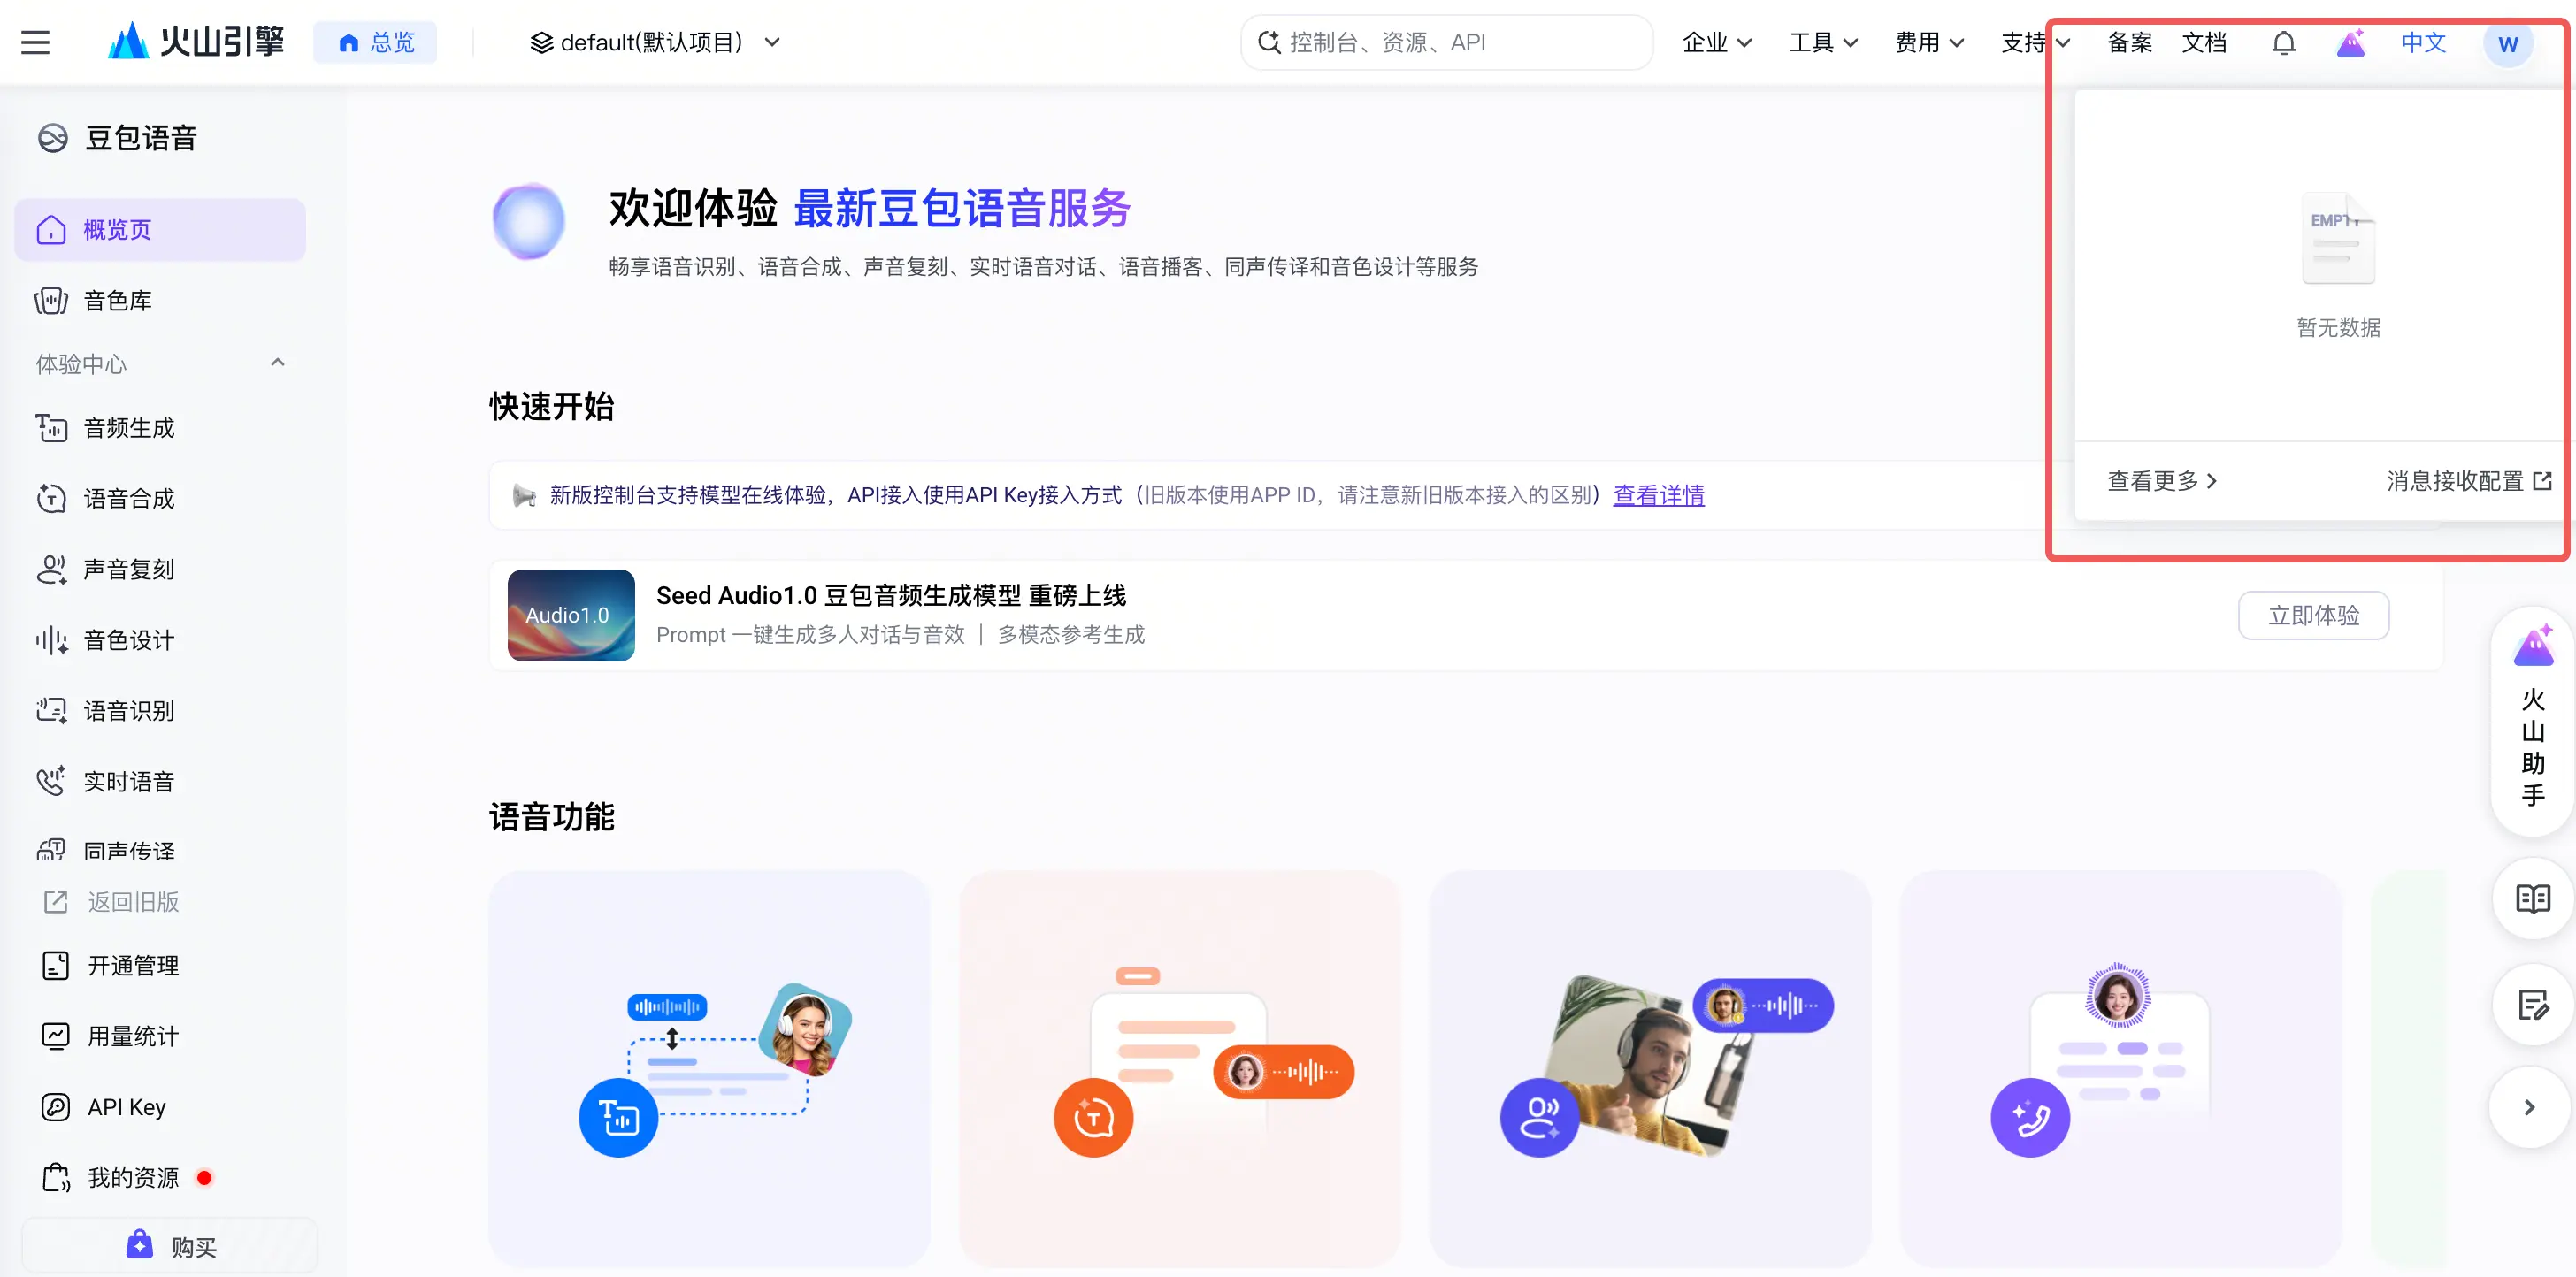Click the open-book documentation floating icon
The height and width of the screenshot is (1277, 2576).
(x=2532, y=898)
